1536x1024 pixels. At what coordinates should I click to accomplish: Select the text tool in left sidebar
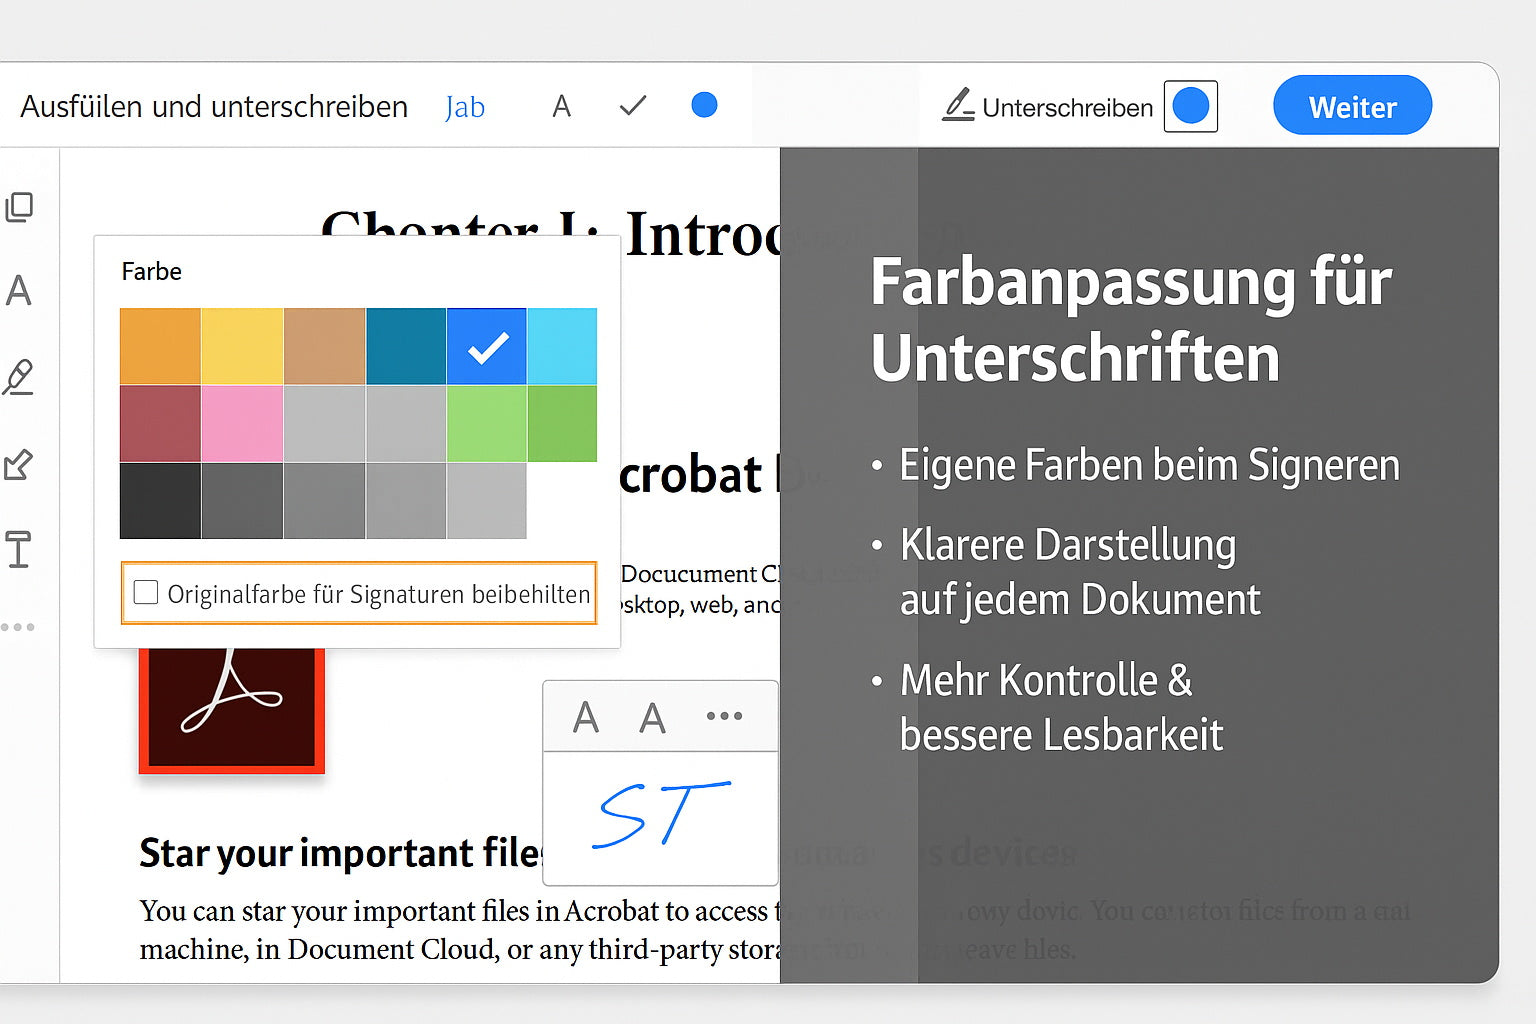point(19,291)
